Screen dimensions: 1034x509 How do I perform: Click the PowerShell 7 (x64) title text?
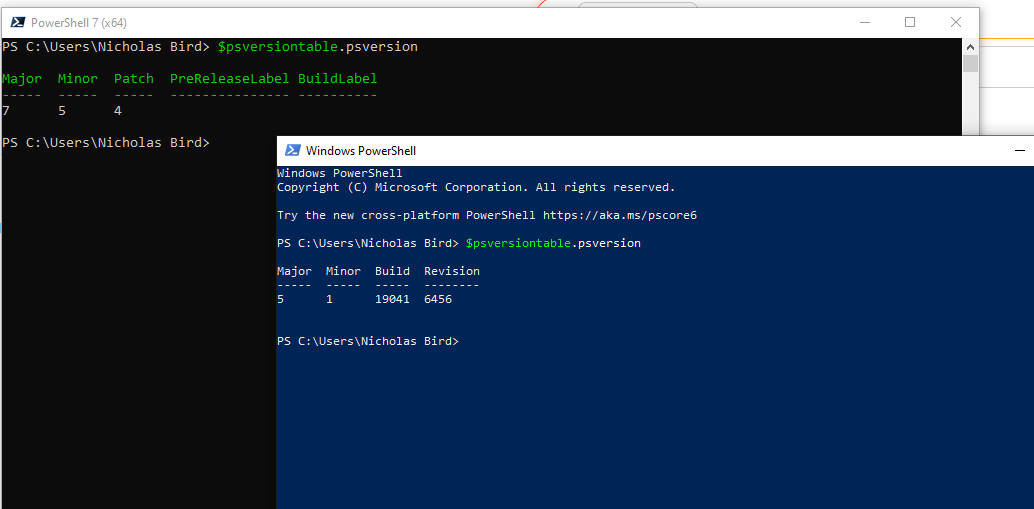tap(79, 22)
